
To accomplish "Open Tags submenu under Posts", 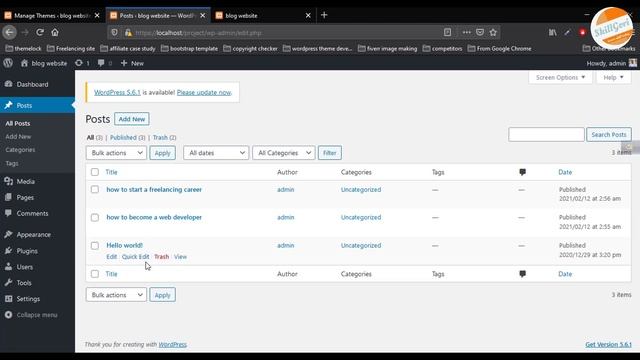I will click(x=12, y=163).
